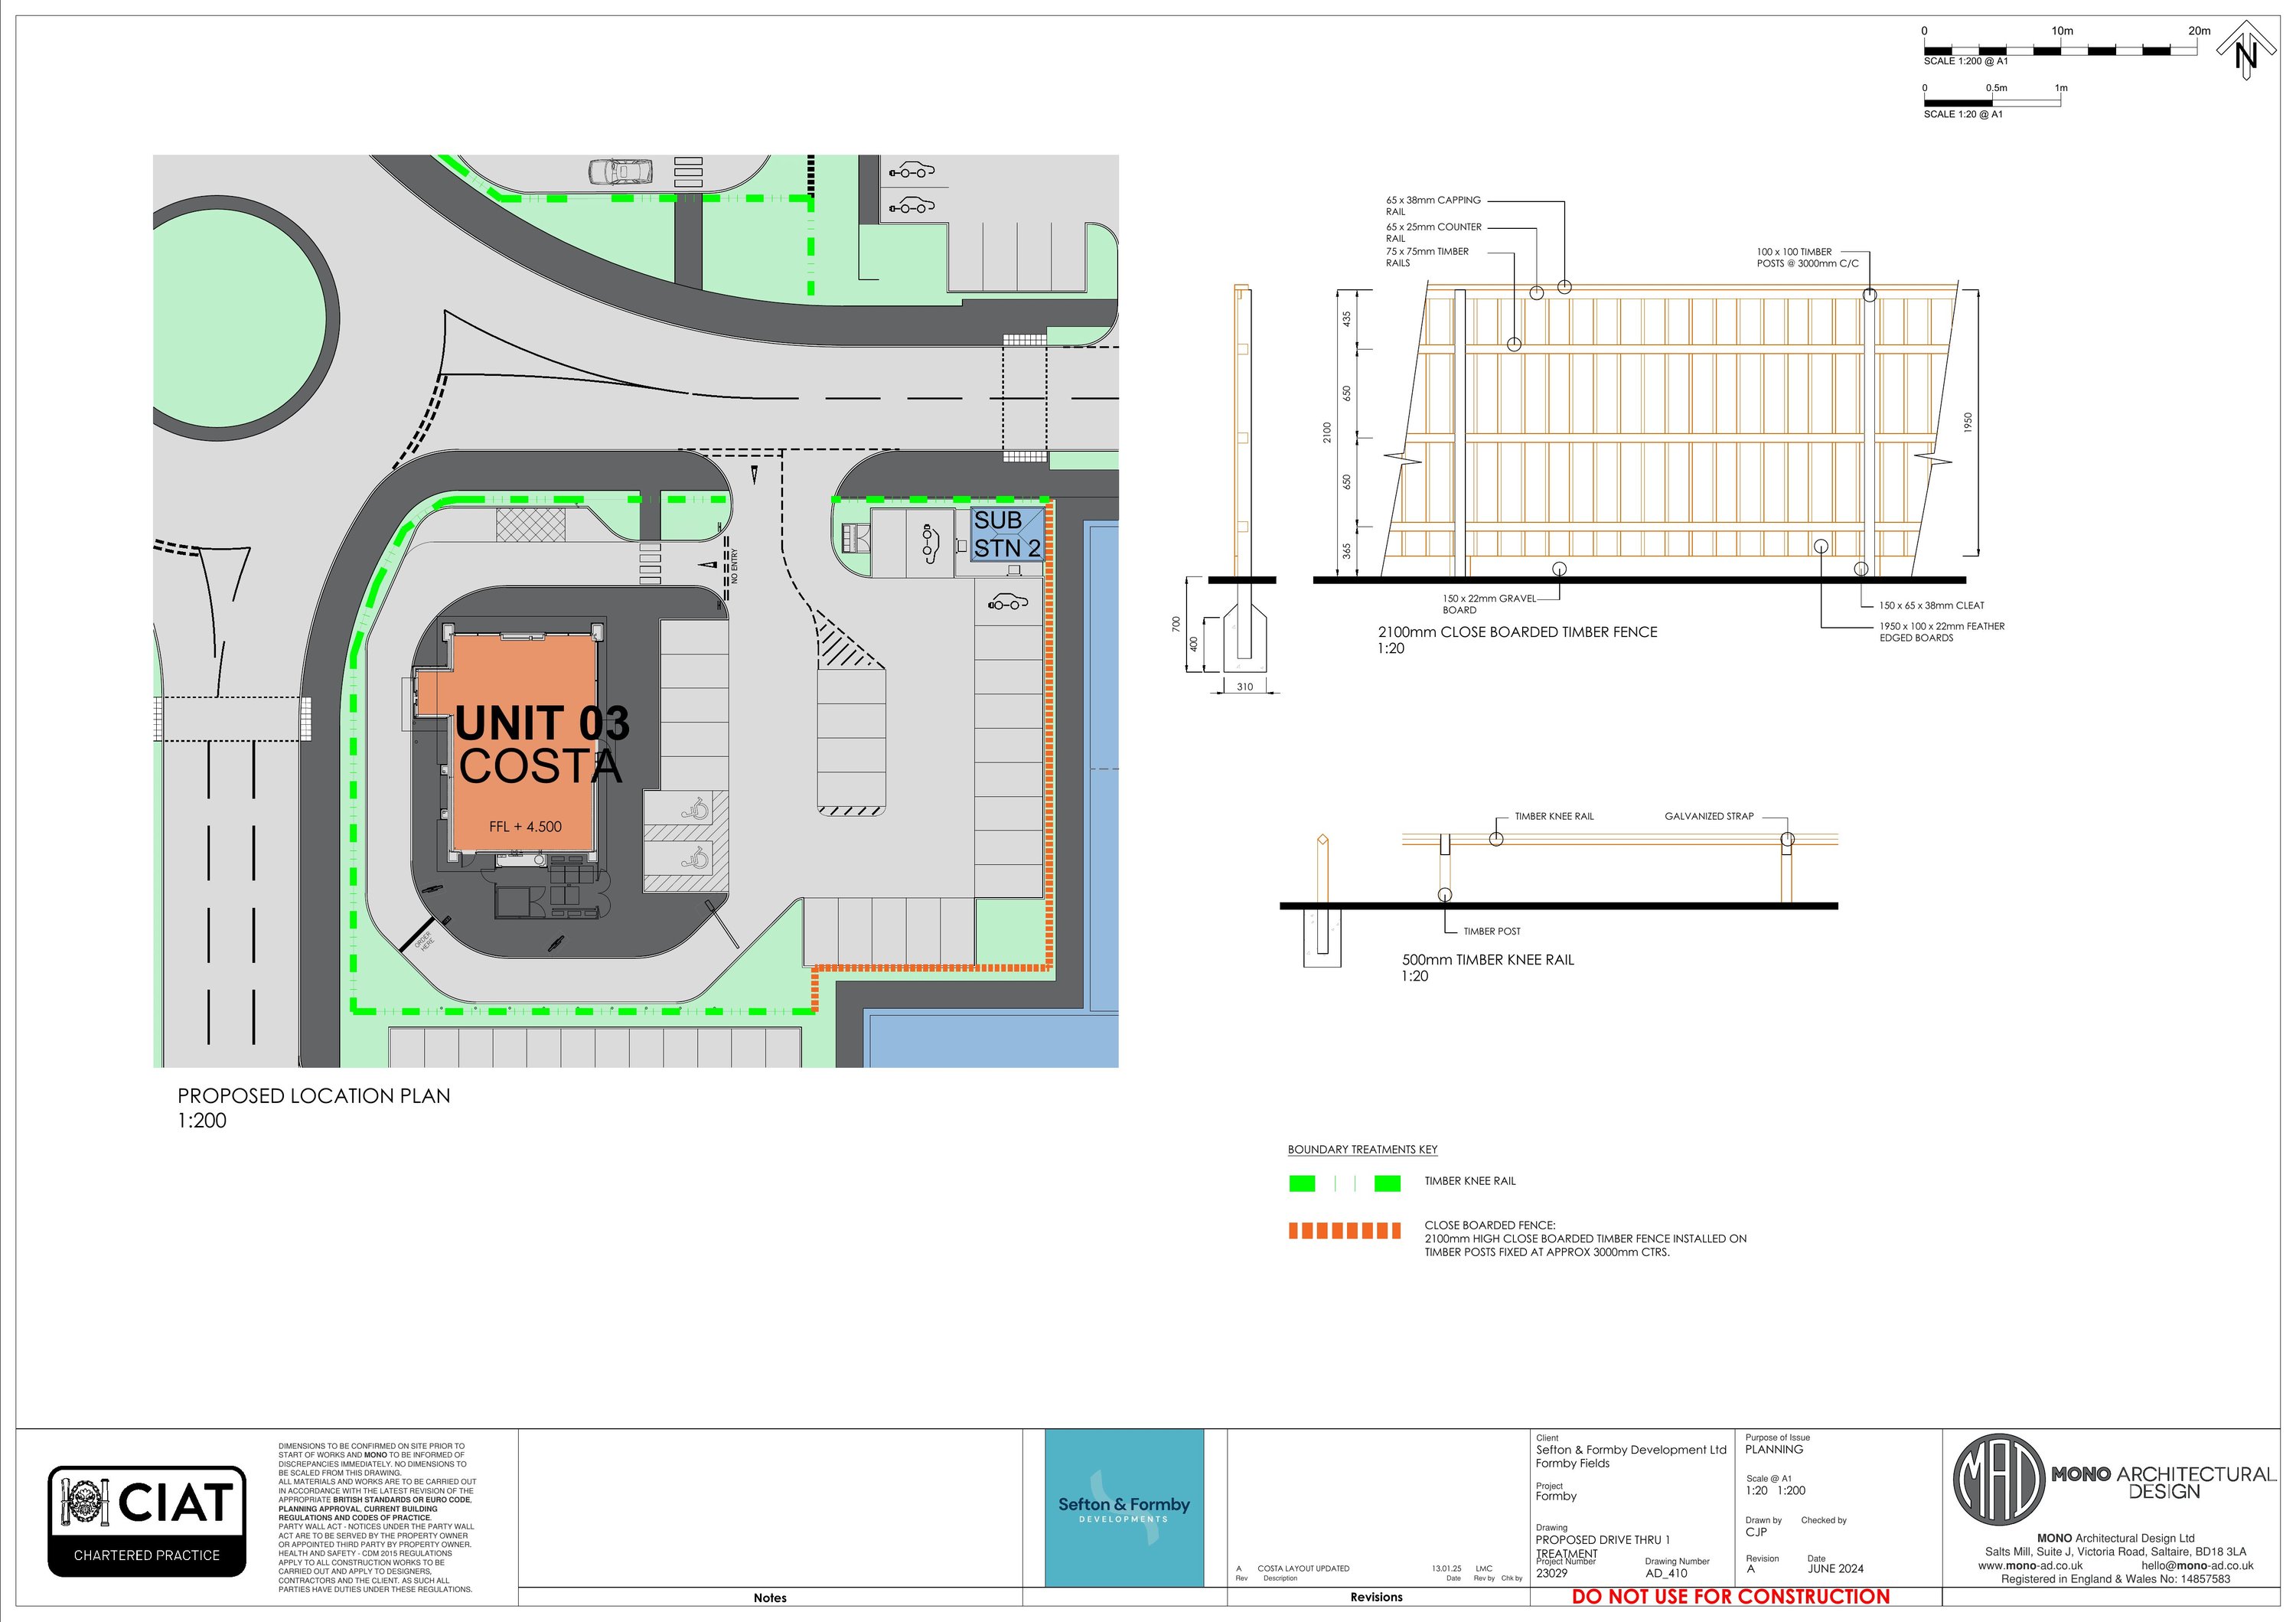This screenshot has height=1622, width=2296.
Task: Click the DO NOT USE FOR CONSTRUCTION warning
Action: (x=1730, y=1597)
